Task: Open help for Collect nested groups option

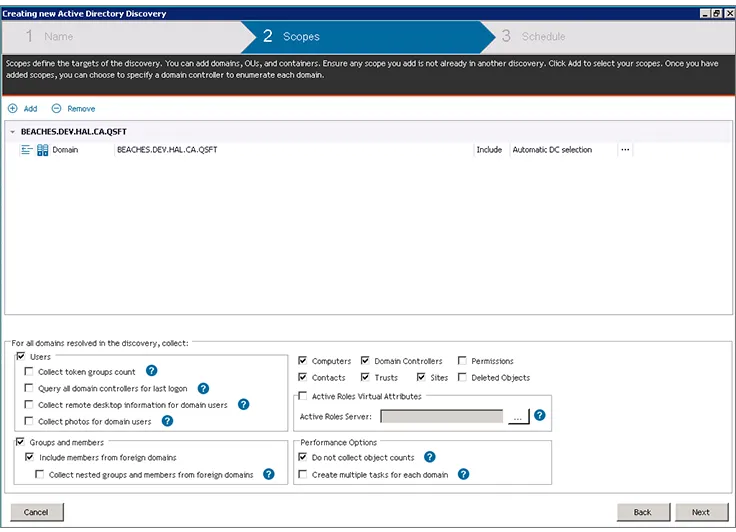Action: point(268,474)
